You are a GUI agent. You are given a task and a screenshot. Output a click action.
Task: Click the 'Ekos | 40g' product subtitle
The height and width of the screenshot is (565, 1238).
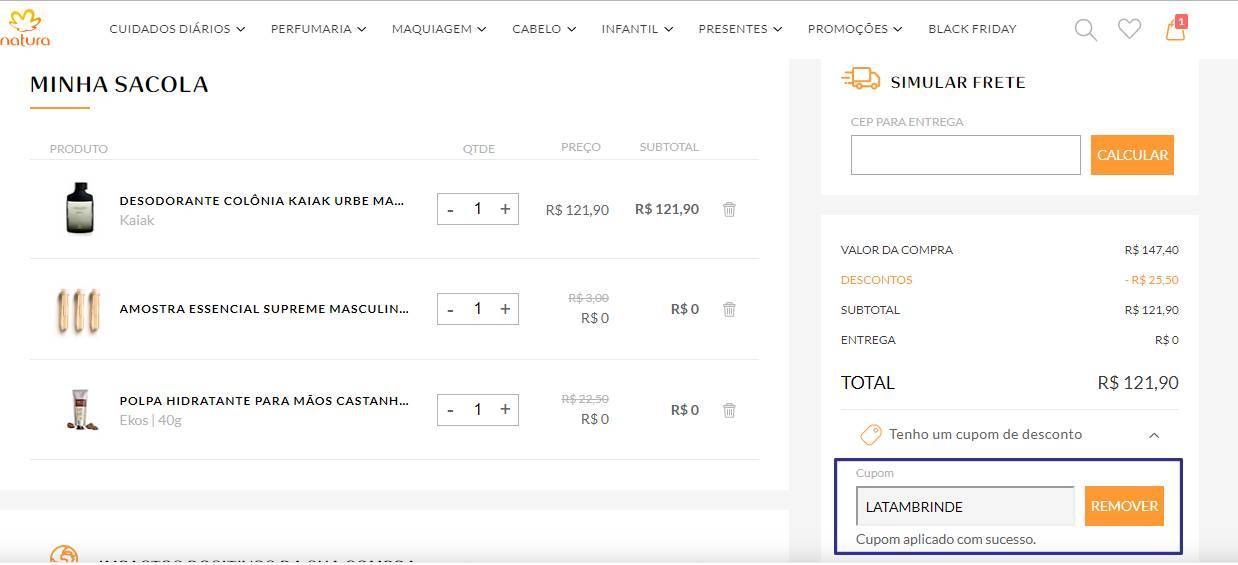(x=150, y=420)
